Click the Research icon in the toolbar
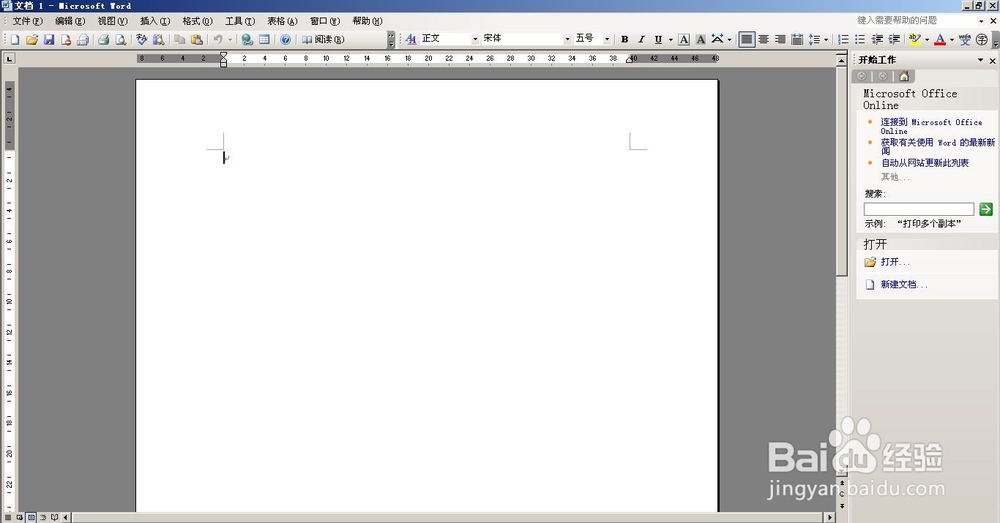The width and height of the screenshot is (1000, 523). [x=158, y=40]
